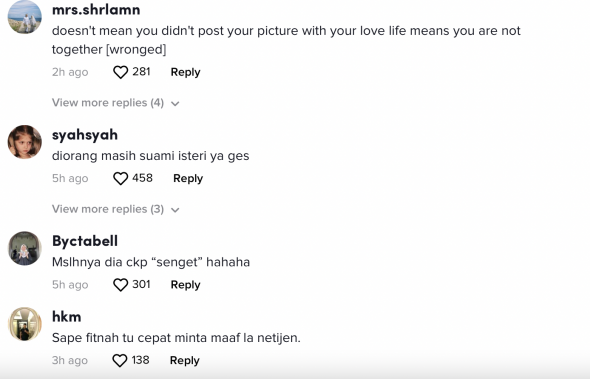Like hkm's comment with heart icon
This screenshot has height=379, width=590.
120,360
